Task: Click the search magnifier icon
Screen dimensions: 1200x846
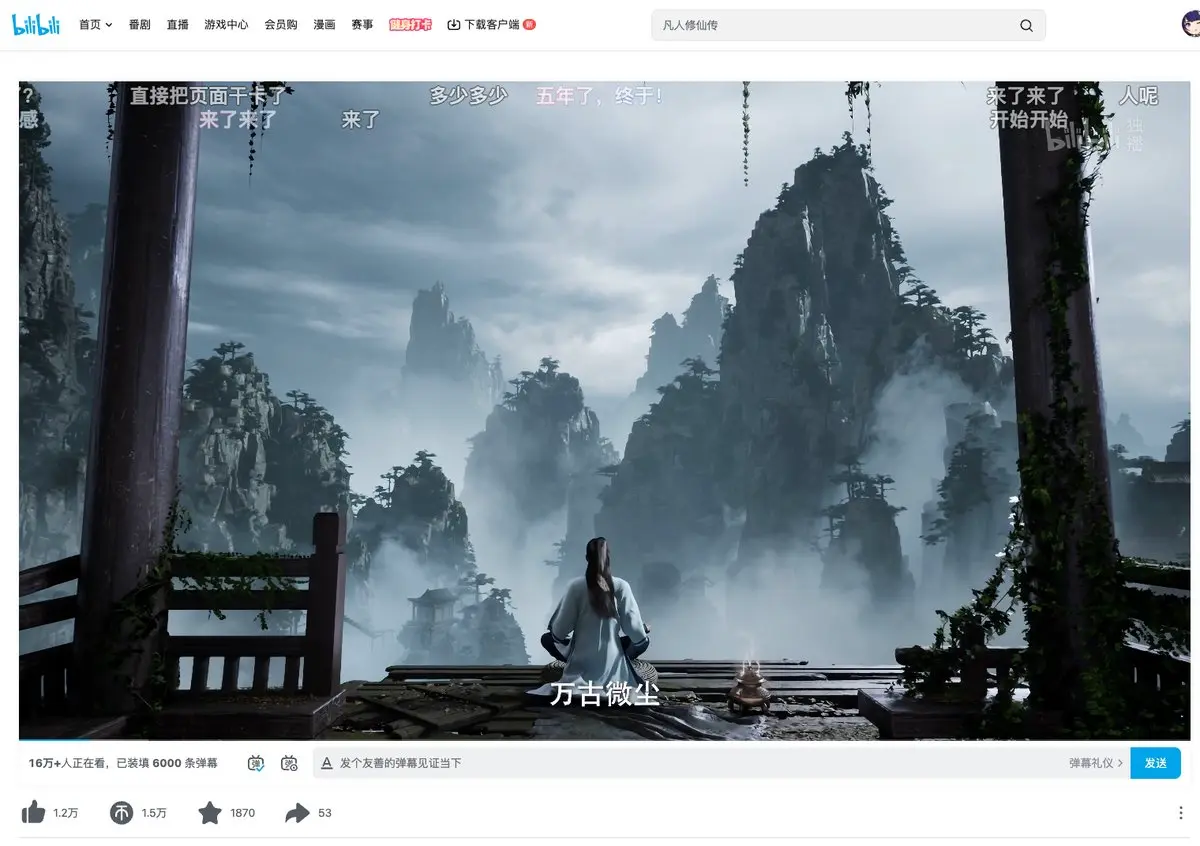Action: 1026,26
